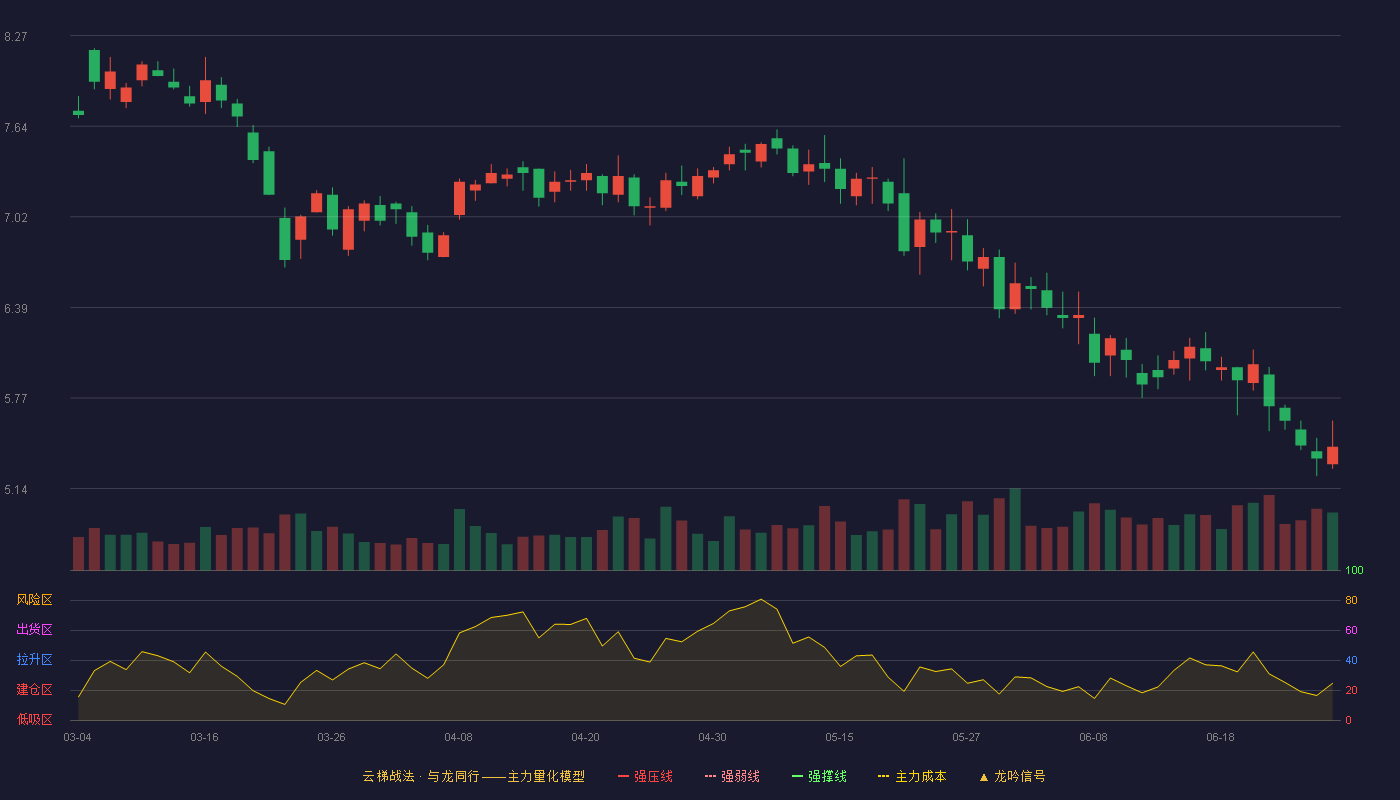The image size is (1400, 800).
Task: Click the 04-30 date label
Action: (x=712, y=737)
